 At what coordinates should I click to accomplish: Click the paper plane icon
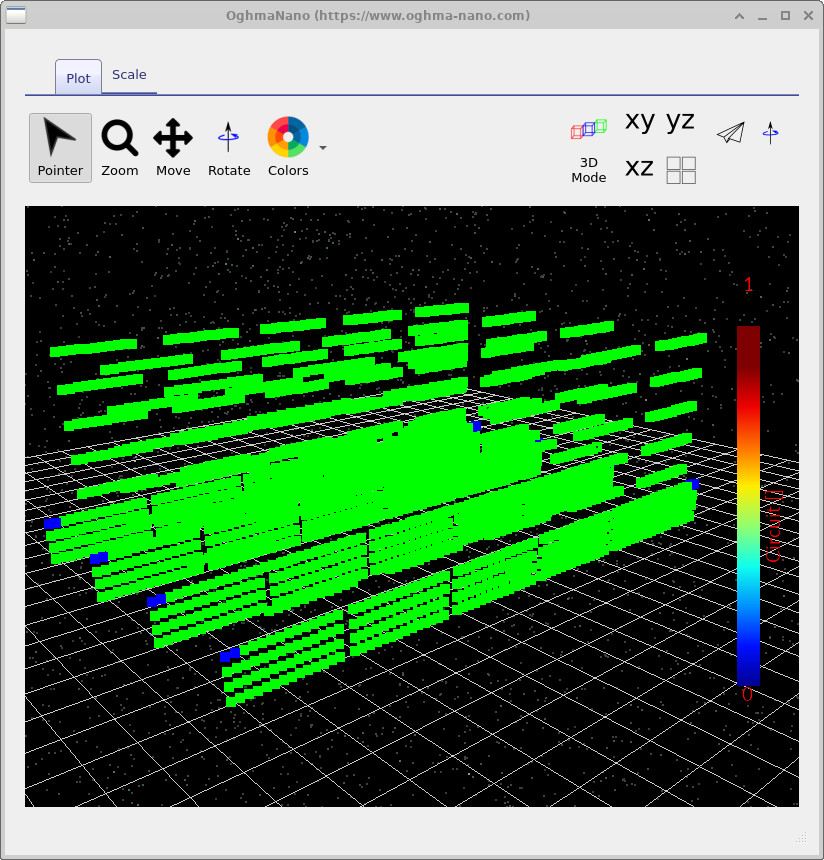click(730, 132)
